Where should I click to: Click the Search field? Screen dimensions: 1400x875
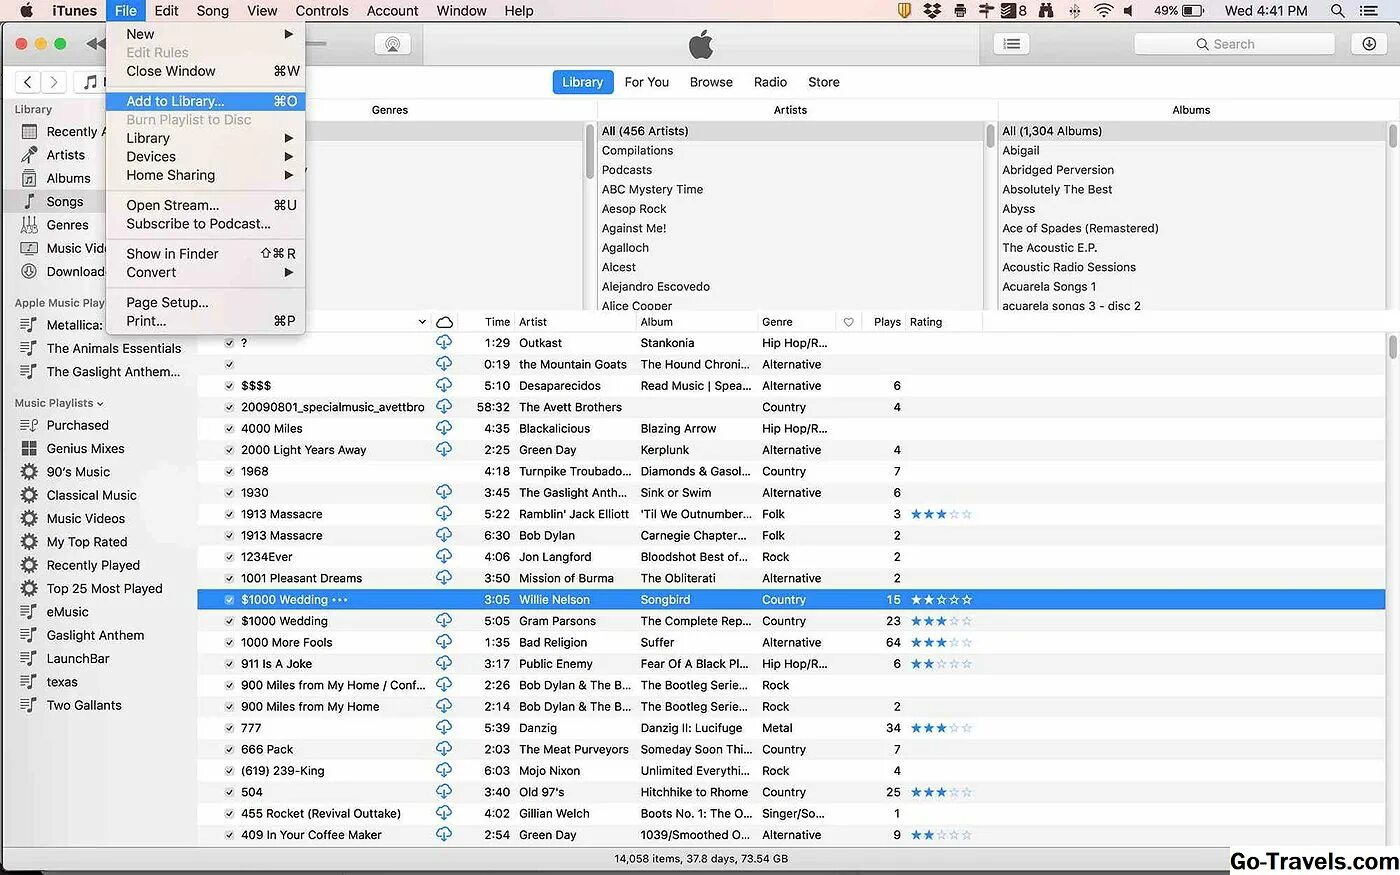pyautogui.click(x=1234, y=44)
